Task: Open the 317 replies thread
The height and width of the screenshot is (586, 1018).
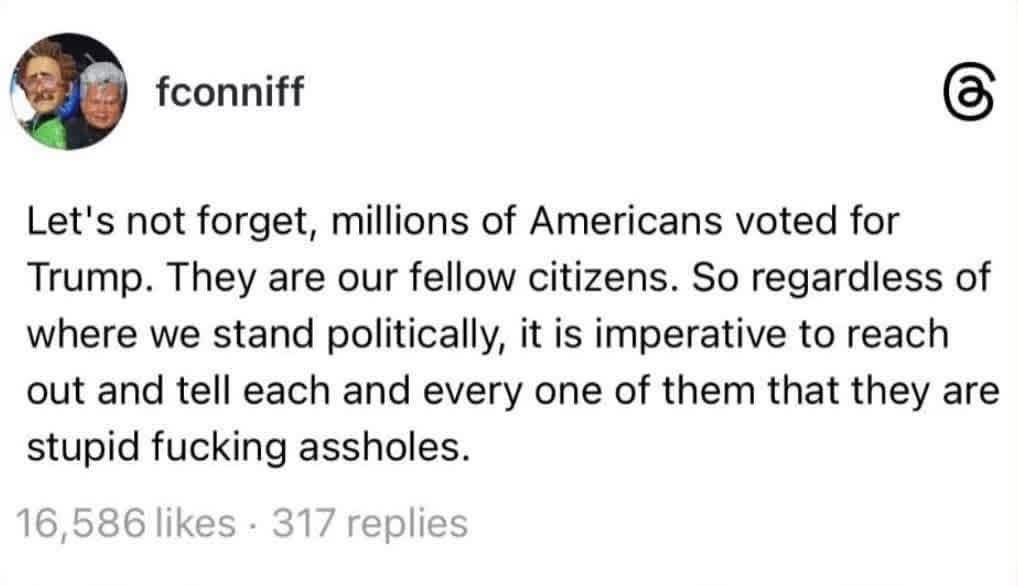Action: (370, 523)
